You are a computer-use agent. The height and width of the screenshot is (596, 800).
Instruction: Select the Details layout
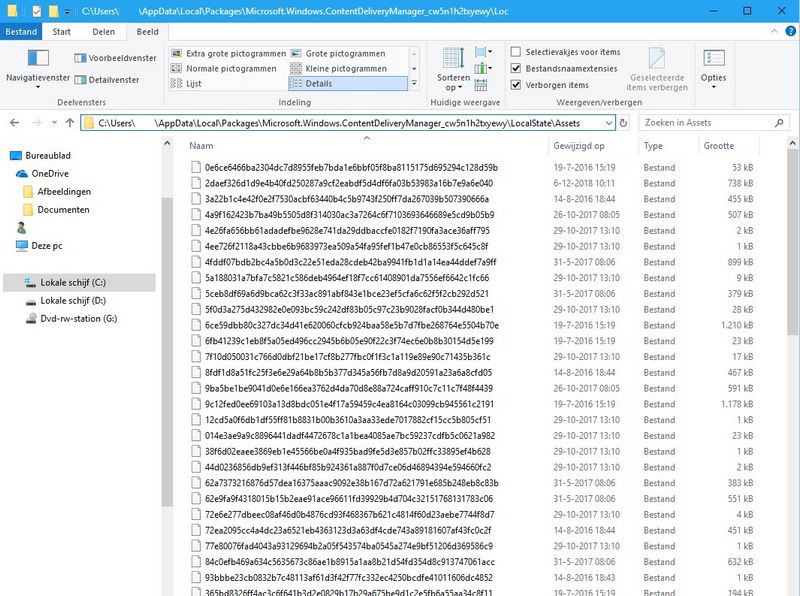348,83
